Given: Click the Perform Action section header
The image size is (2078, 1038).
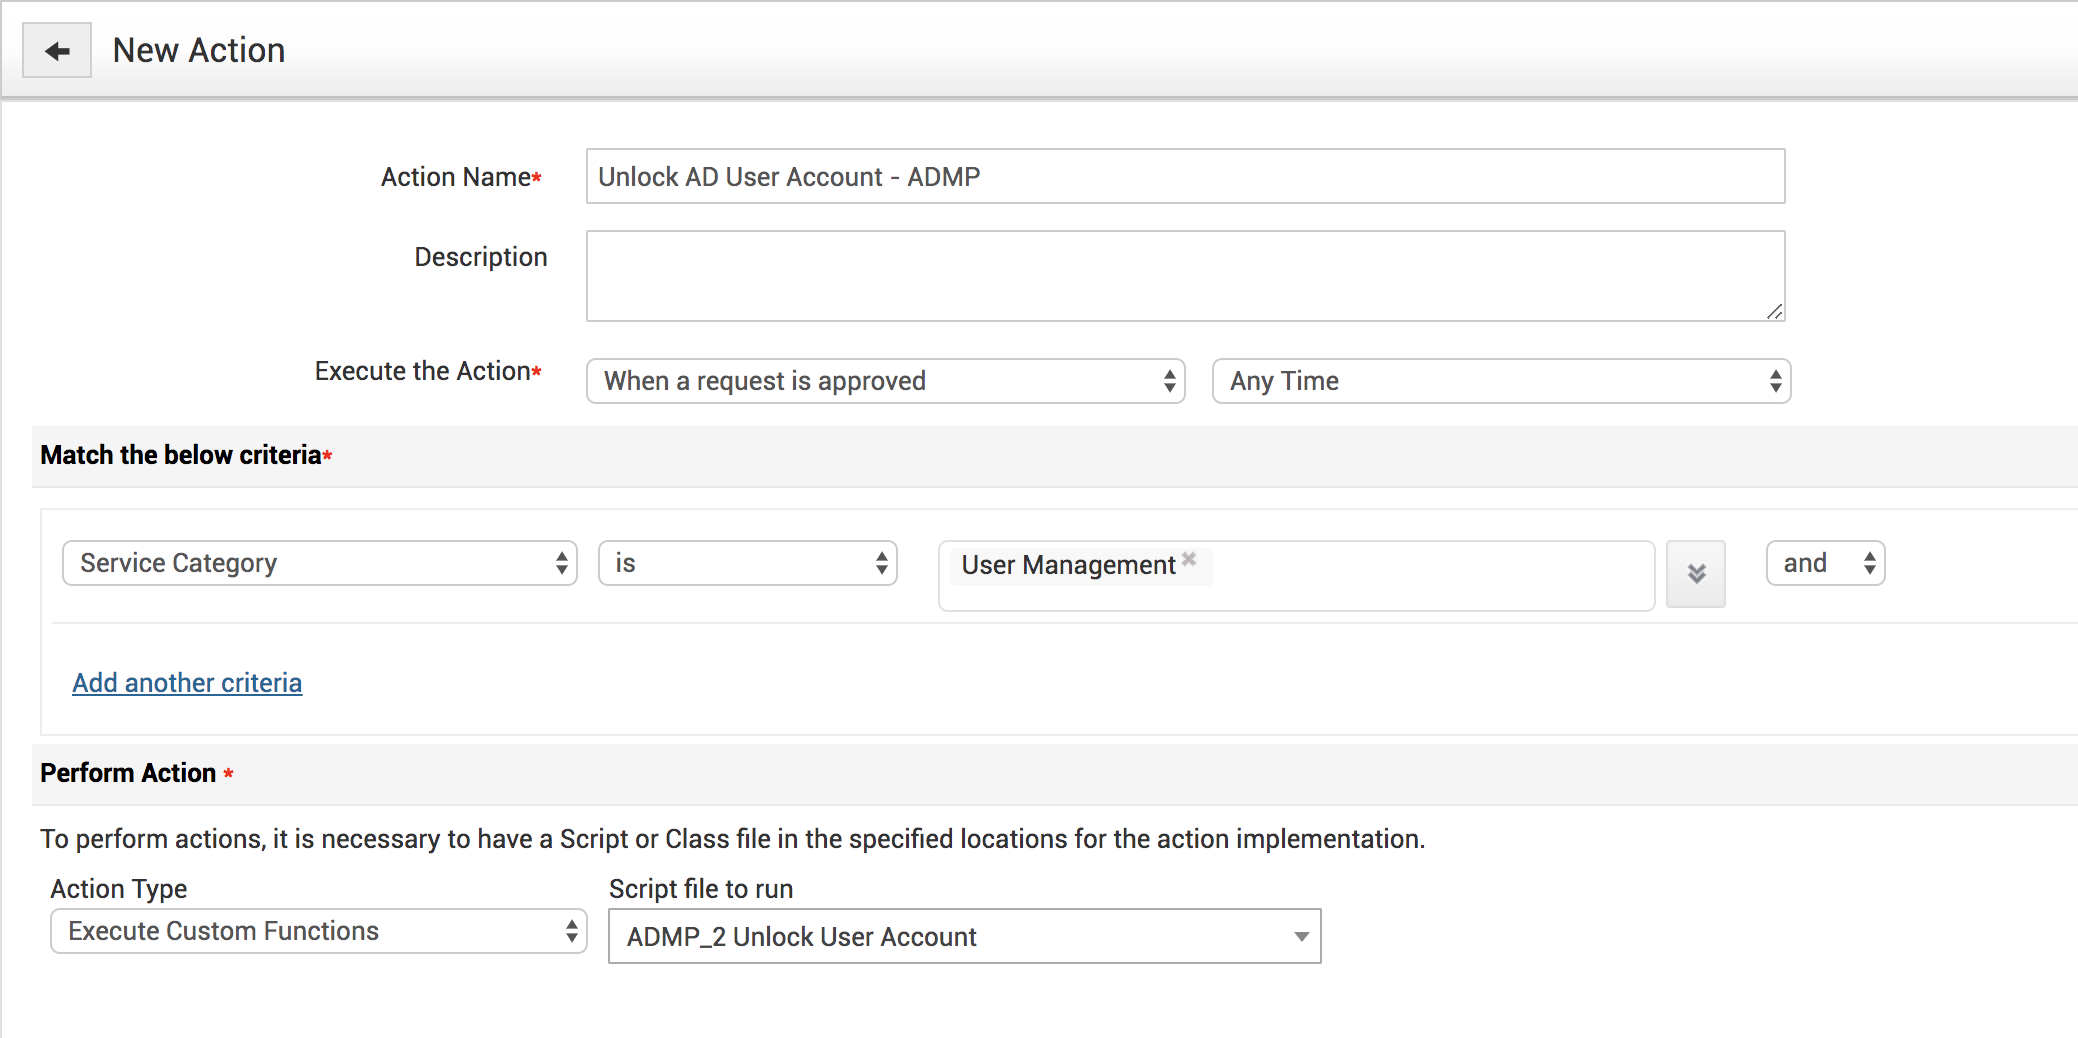Looking at the screenshot, I should tap(128, 773).
